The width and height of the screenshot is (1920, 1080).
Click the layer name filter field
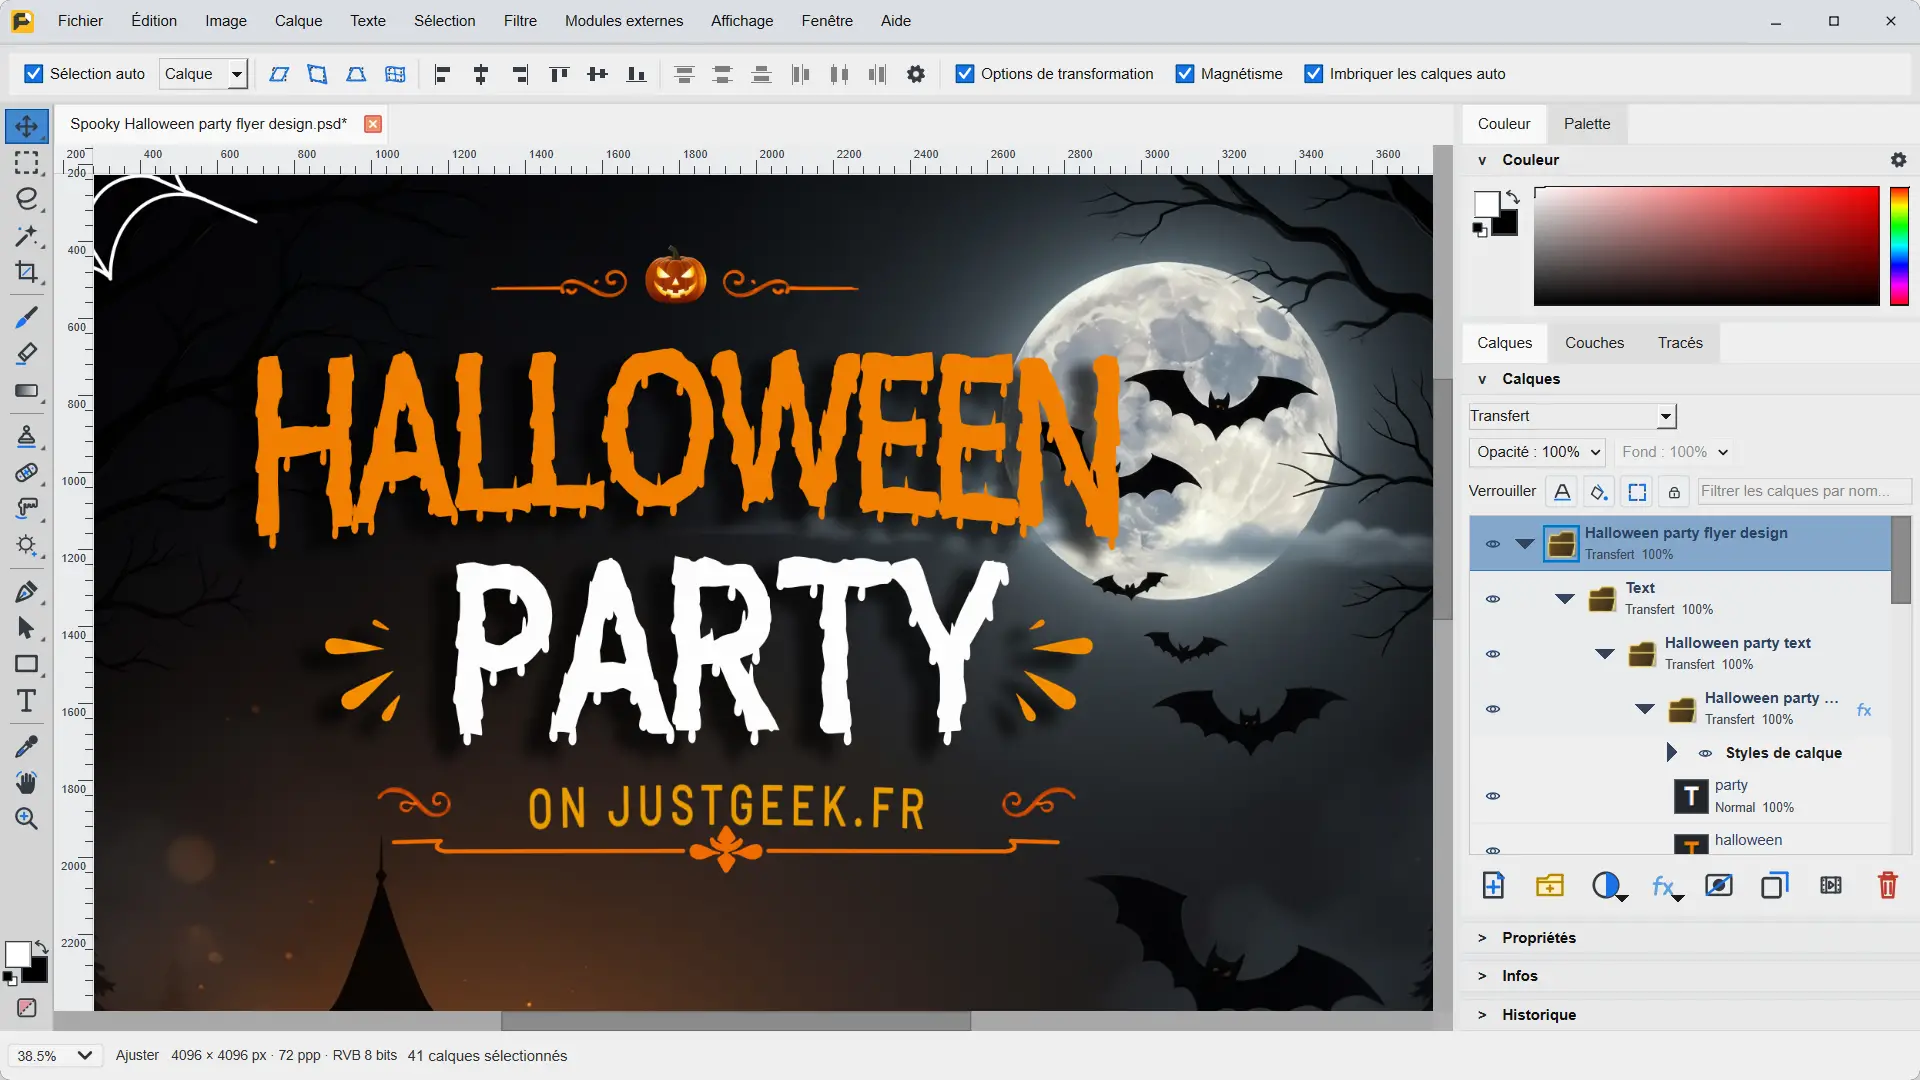click(1804, 492)
